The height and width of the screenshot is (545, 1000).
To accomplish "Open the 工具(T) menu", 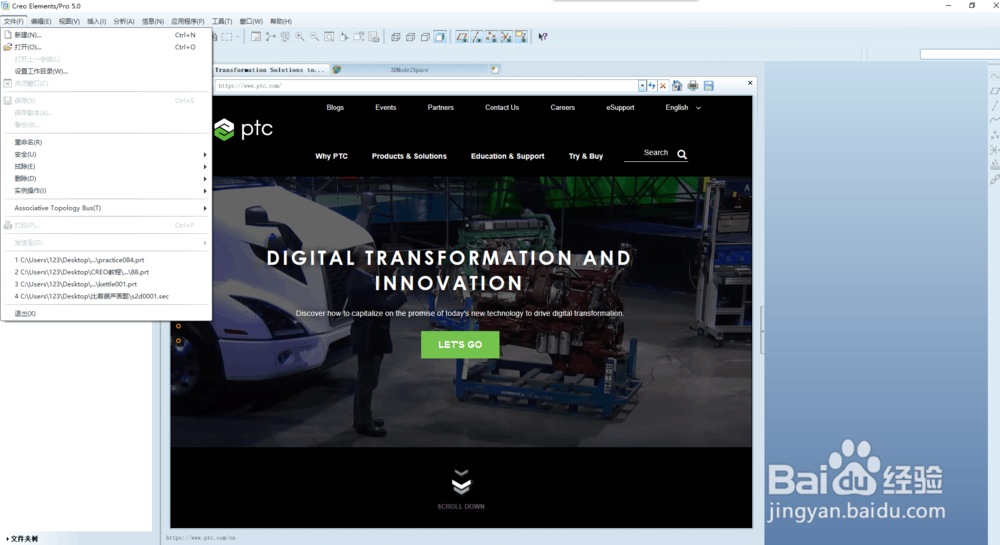I will coord(222,21).
